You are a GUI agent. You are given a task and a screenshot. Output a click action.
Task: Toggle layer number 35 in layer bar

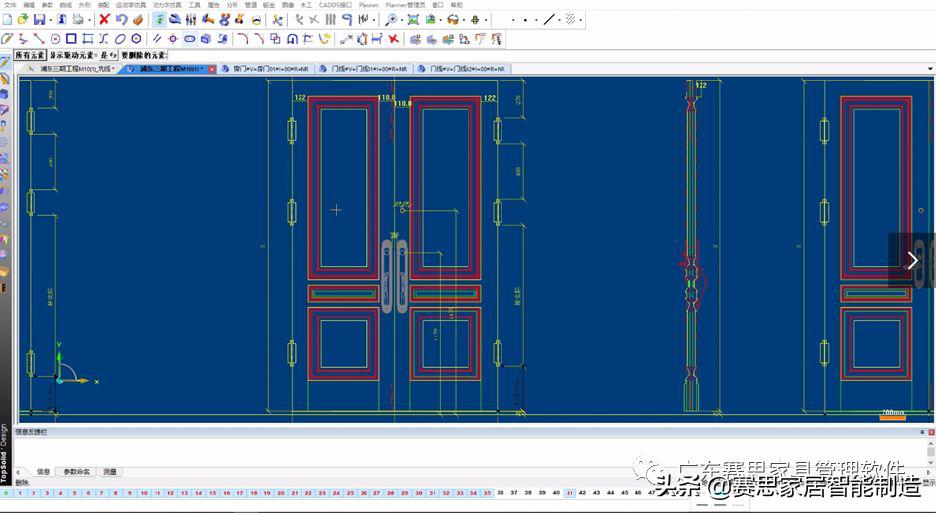click(486, 493)
